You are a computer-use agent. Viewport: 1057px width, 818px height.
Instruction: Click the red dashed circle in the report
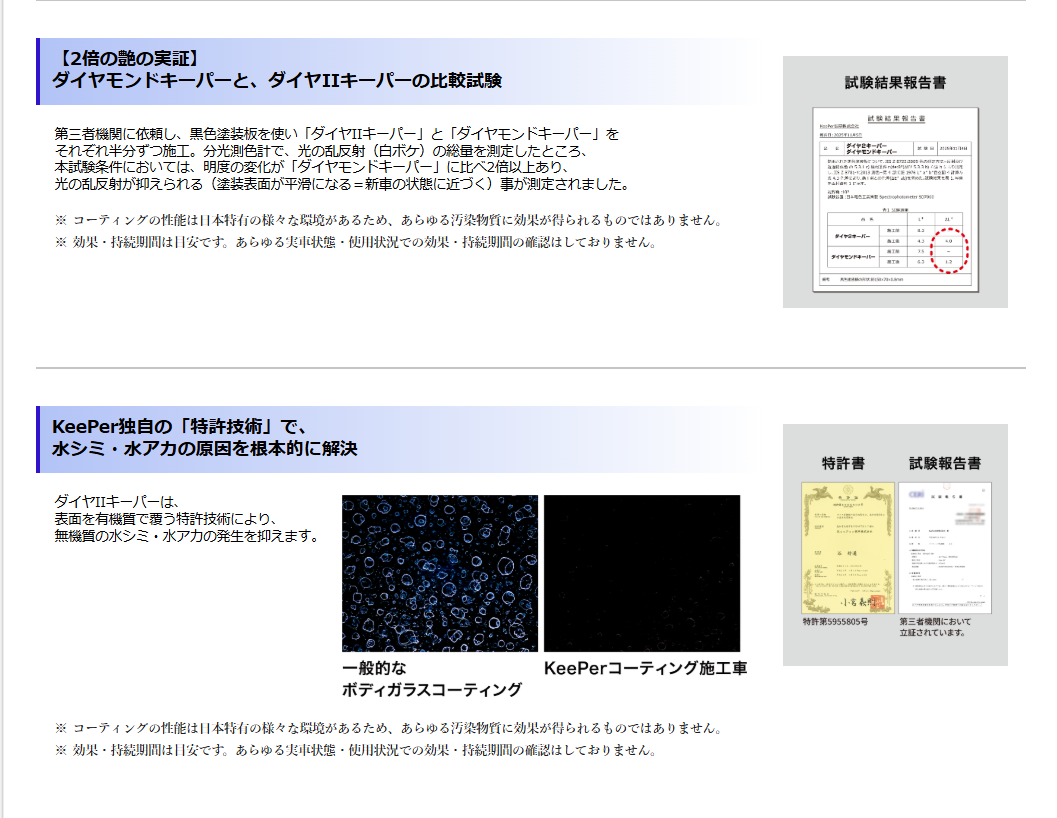(949, 250)
